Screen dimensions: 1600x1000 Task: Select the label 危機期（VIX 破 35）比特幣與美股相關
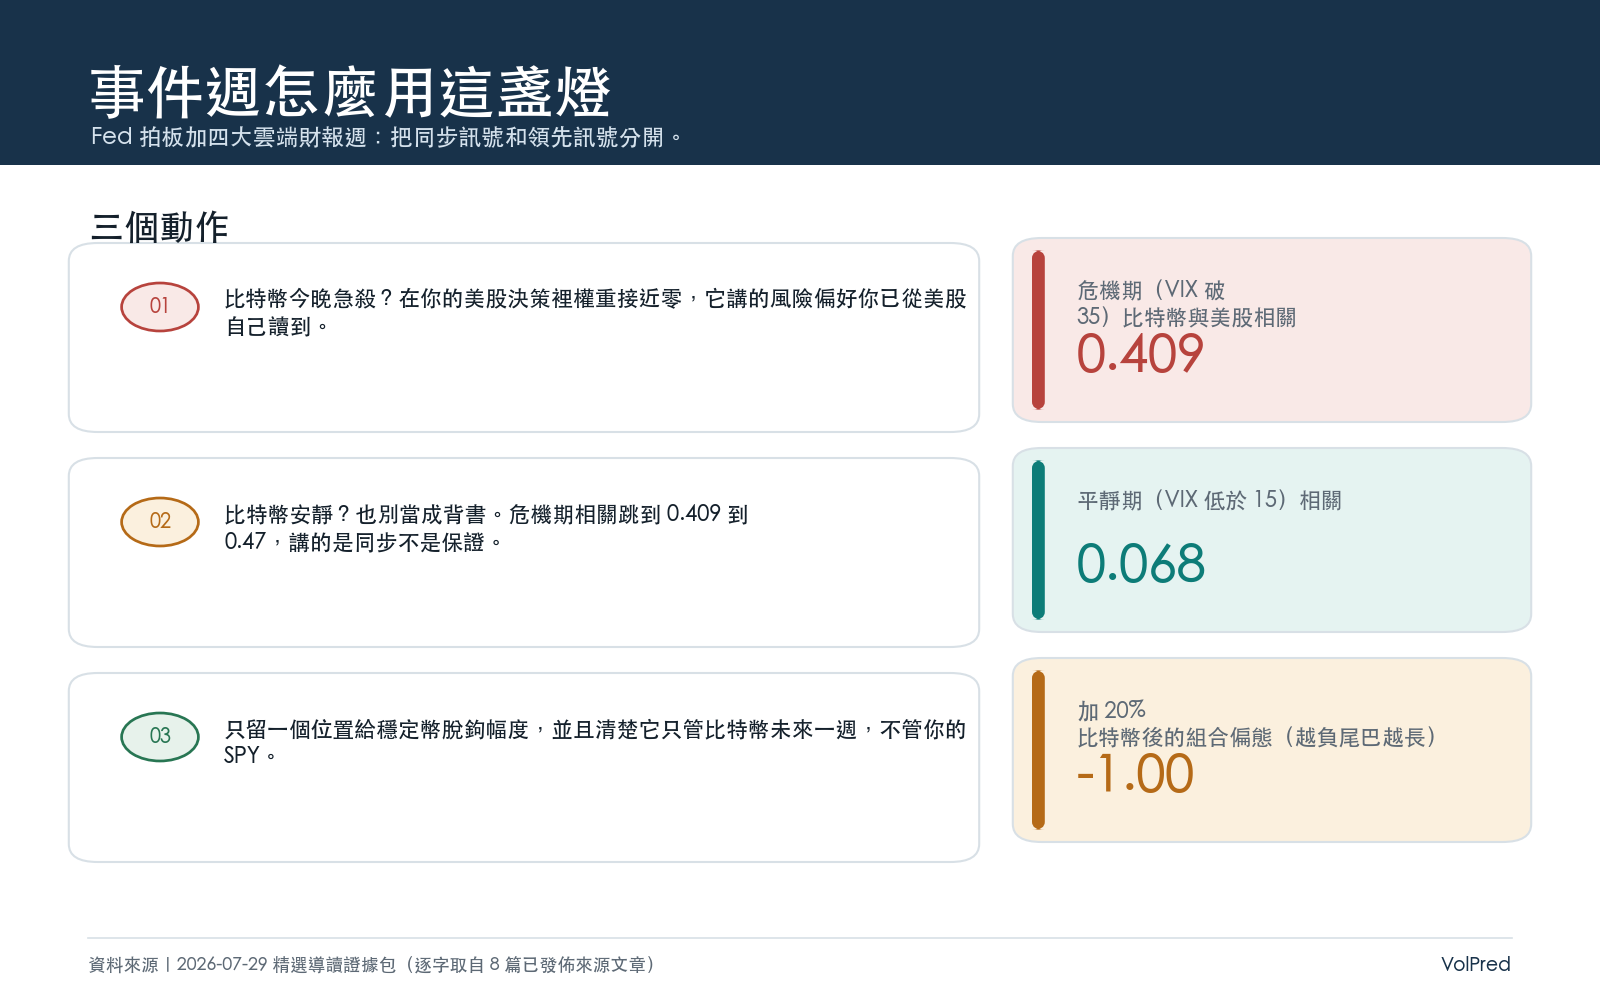(1186, 304)
